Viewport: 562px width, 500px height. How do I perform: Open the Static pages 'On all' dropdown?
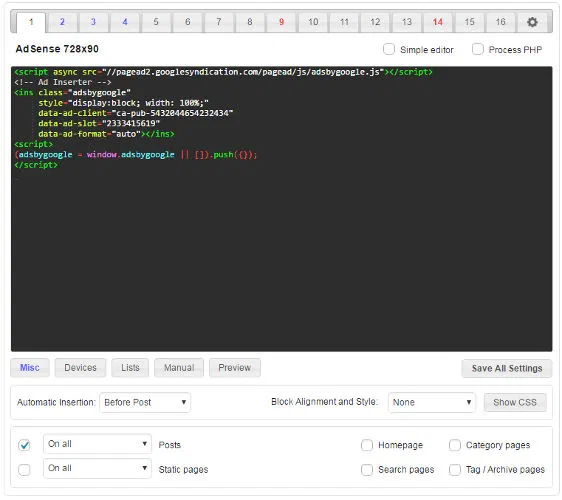[97, 468]
